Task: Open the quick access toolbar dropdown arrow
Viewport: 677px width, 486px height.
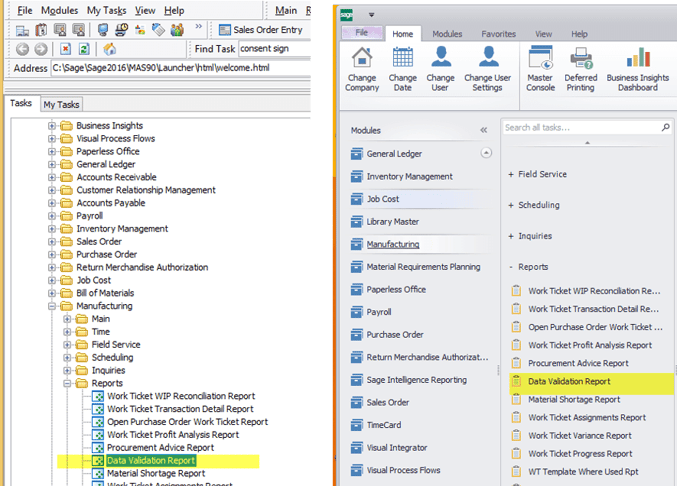Action: [371, 15]
